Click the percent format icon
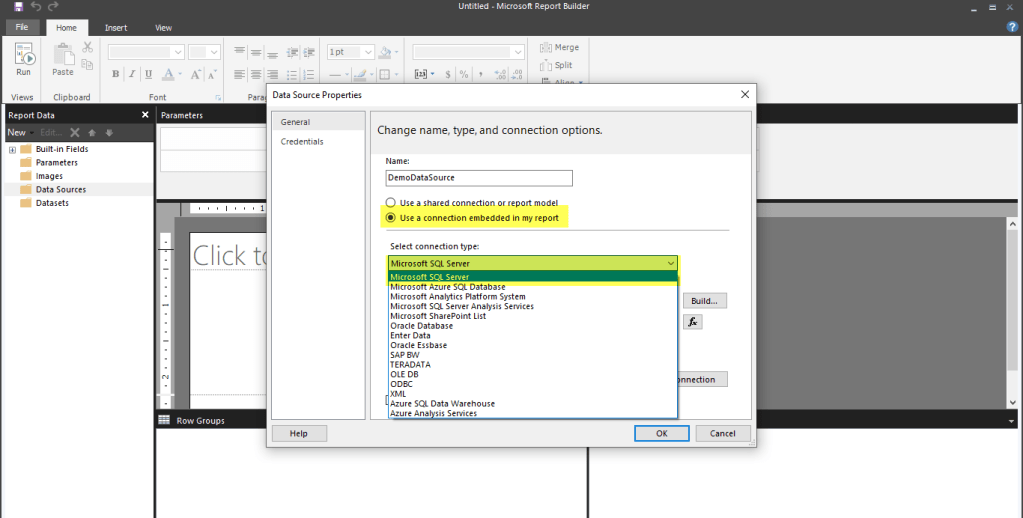Screen dimensions: 1023x518 tap(464, 74)
